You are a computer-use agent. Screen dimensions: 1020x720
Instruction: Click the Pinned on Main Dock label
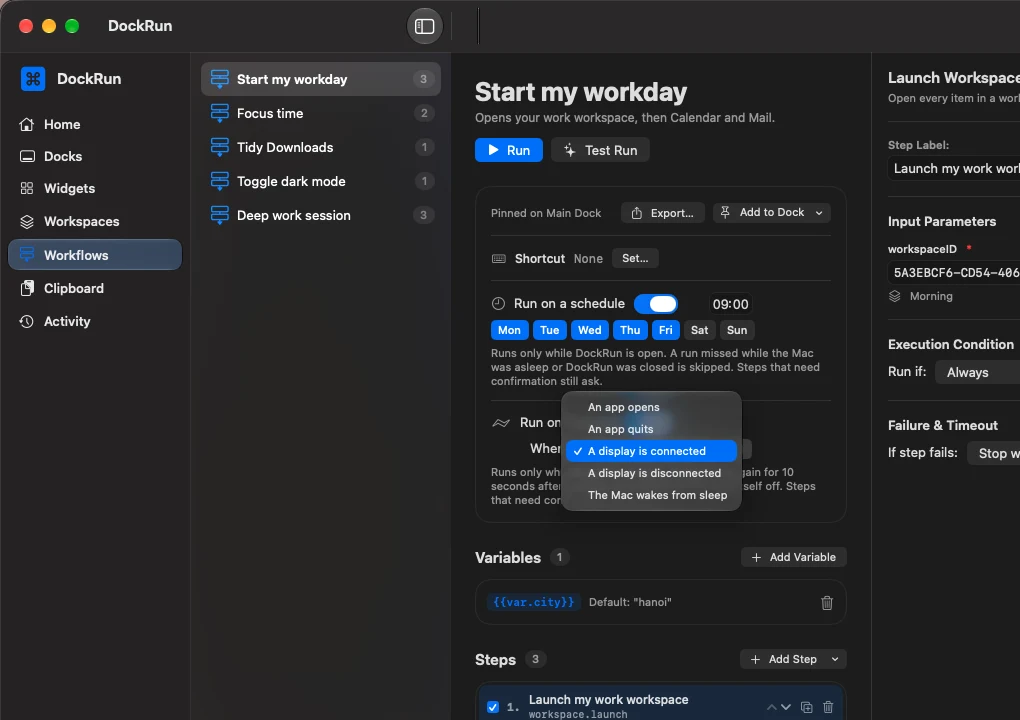coord(546,213)
